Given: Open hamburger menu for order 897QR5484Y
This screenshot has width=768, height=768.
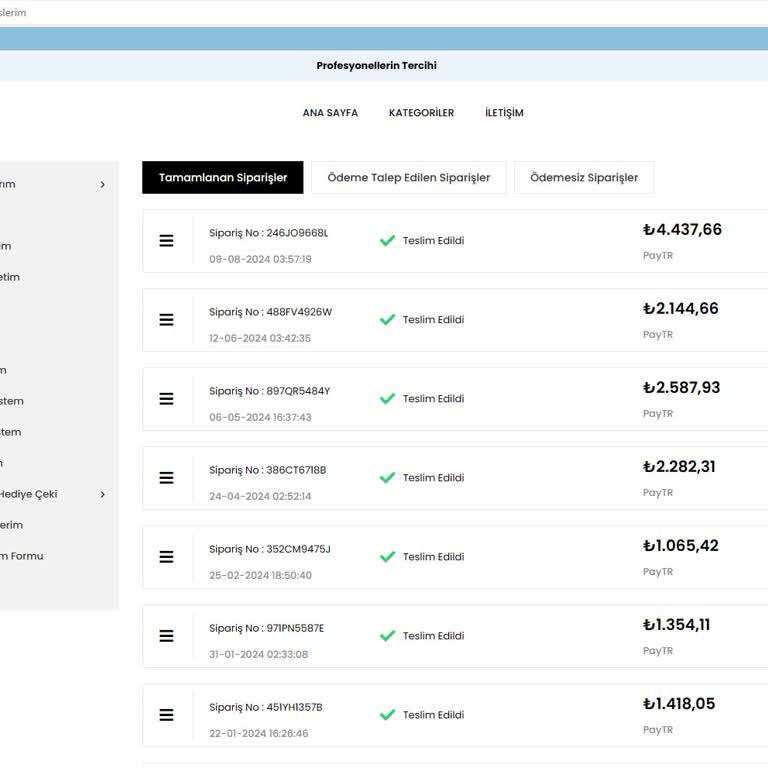Looking at the screenshot, I should point(167,399).
